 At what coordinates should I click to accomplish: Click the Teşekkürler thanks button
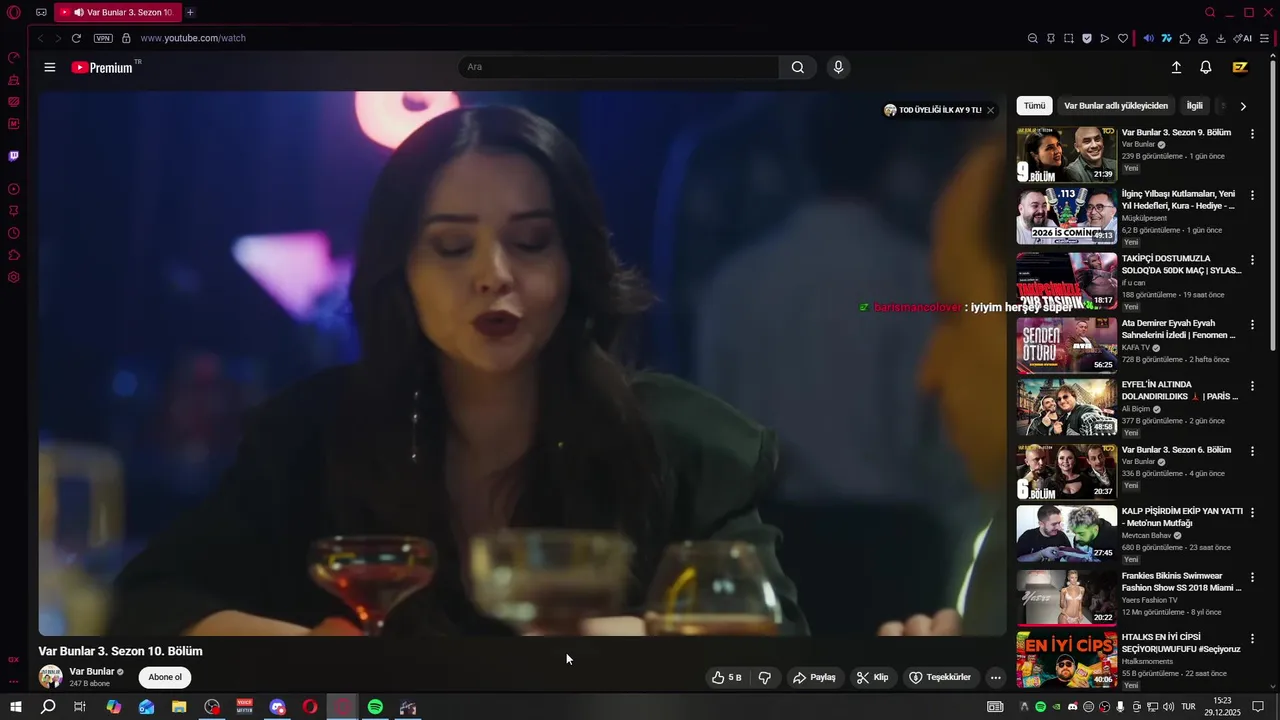939,677
